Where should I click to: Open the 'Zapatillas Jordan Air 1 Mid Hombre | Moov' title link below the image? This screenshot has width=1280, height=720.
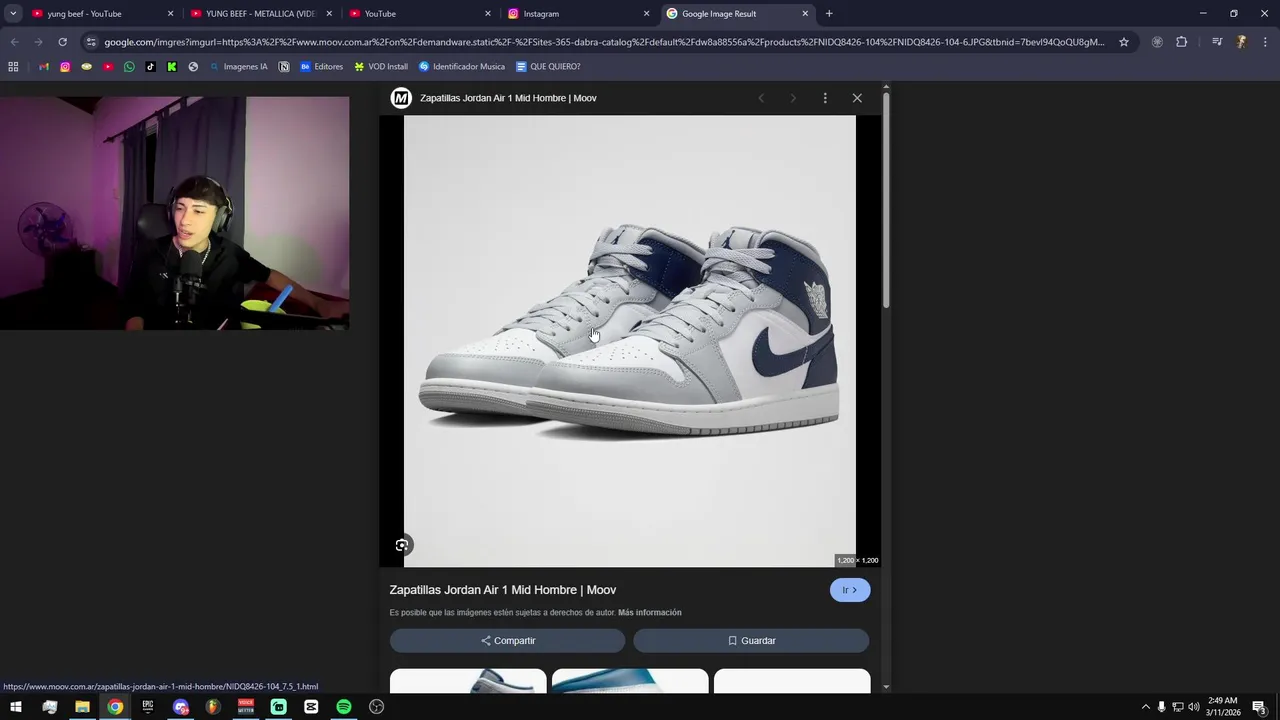pyautogui.click(x=503, y=590)
